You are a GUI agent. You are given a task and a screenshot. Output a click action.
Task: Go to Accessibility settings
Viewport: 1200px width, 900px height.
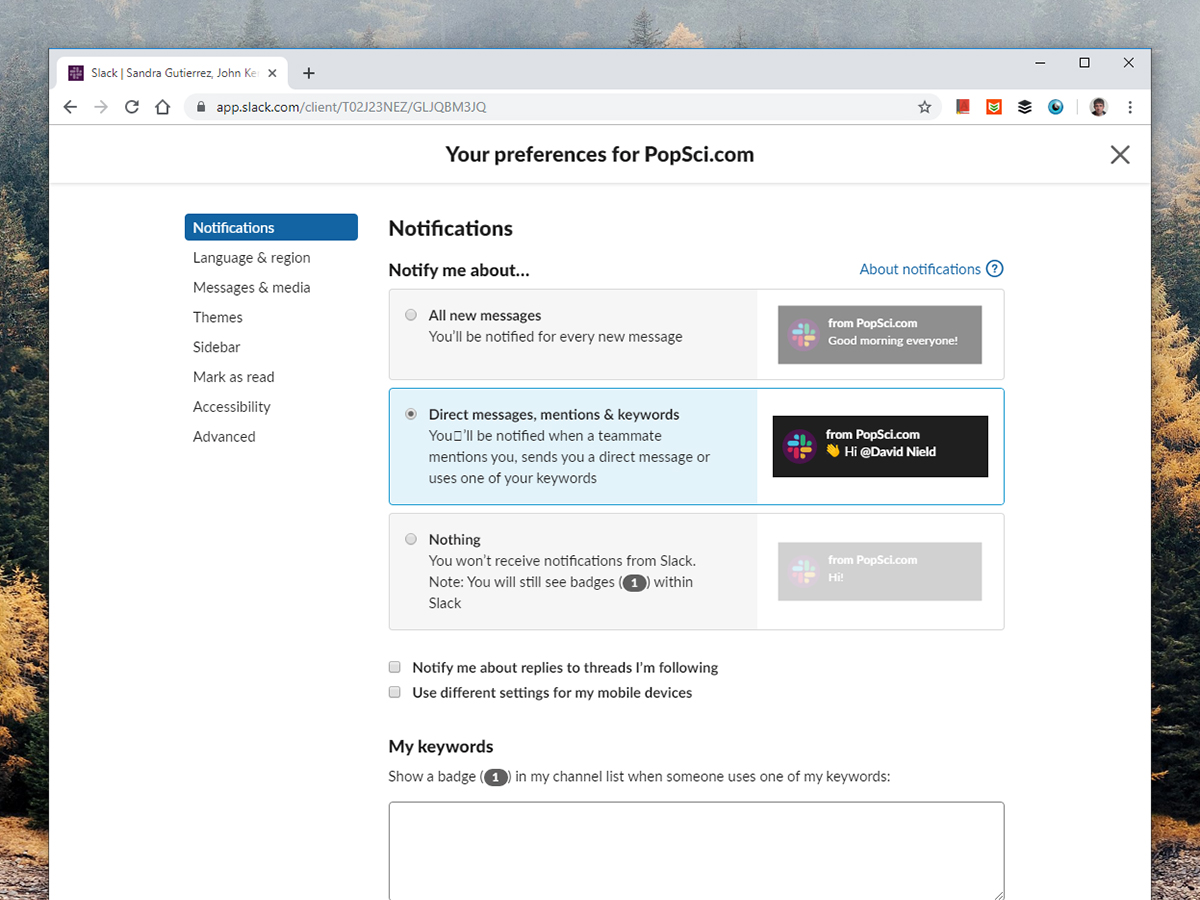pyautogui.click(x=231, y=407)
